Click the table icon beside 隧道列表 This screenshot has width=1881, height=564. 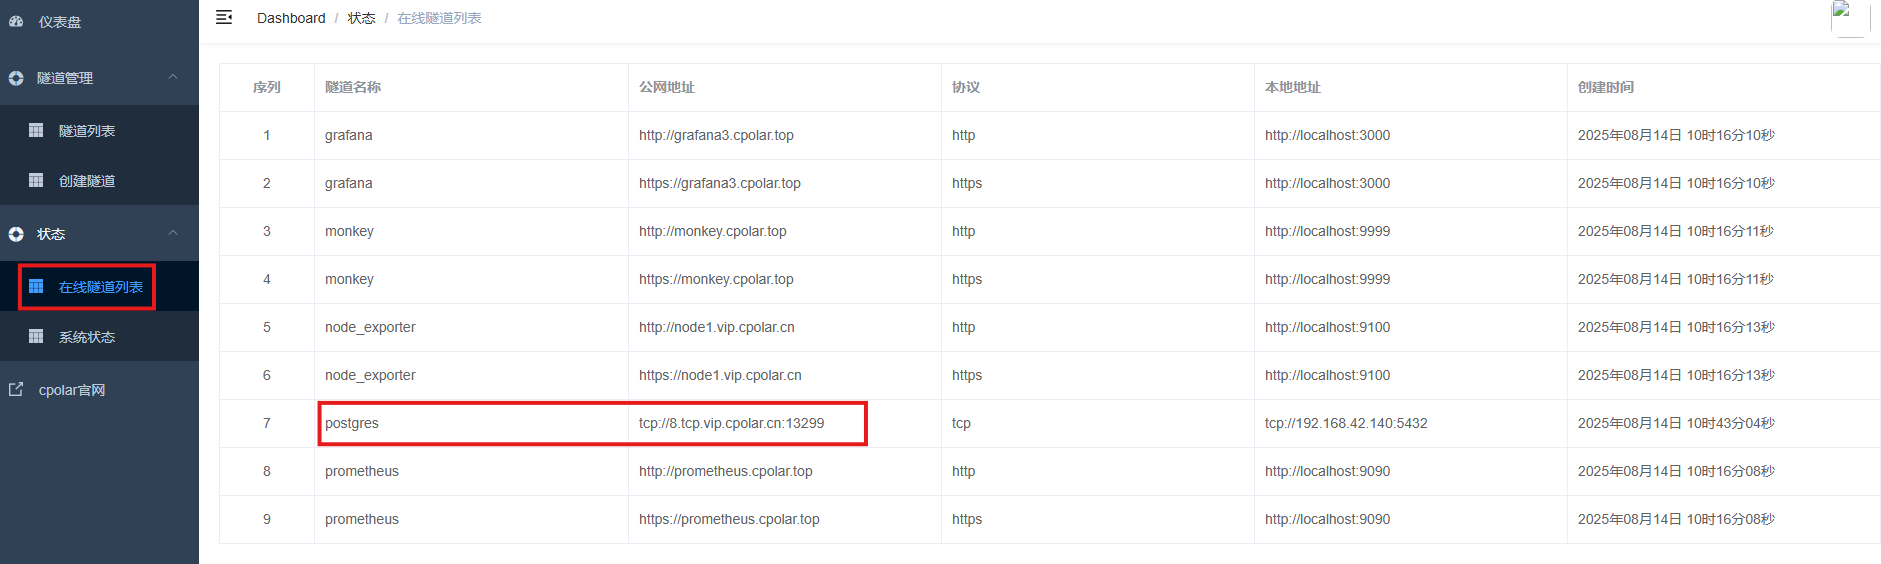point(36,130)
